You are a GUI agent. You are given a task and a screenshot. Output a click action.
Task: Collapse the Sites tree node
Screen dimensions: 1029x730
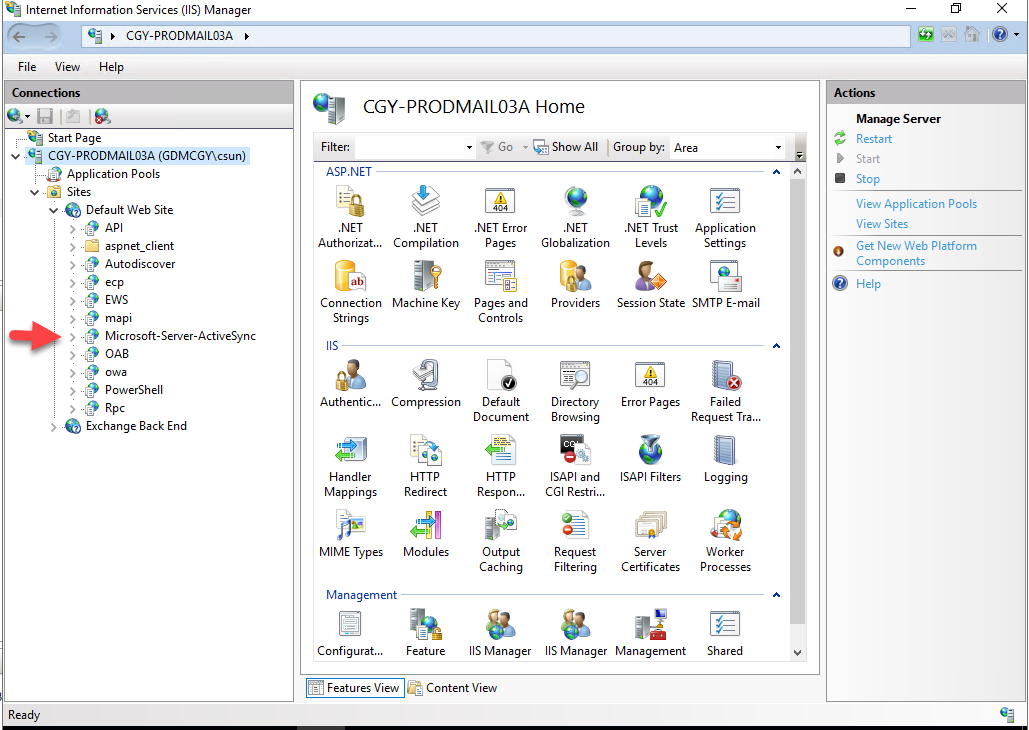[x=34, y=192]
